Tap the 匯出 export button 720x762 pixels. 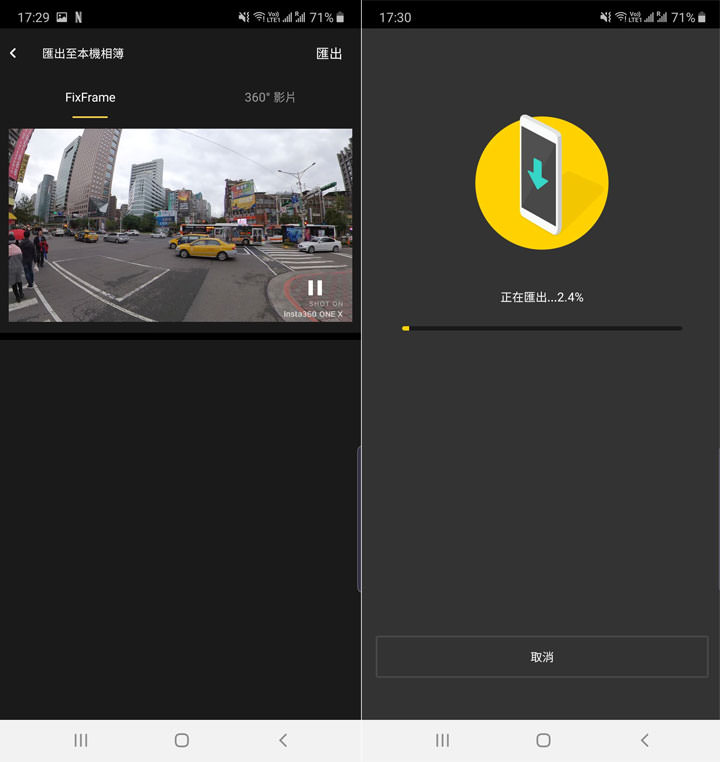click(x=329, y=53)
